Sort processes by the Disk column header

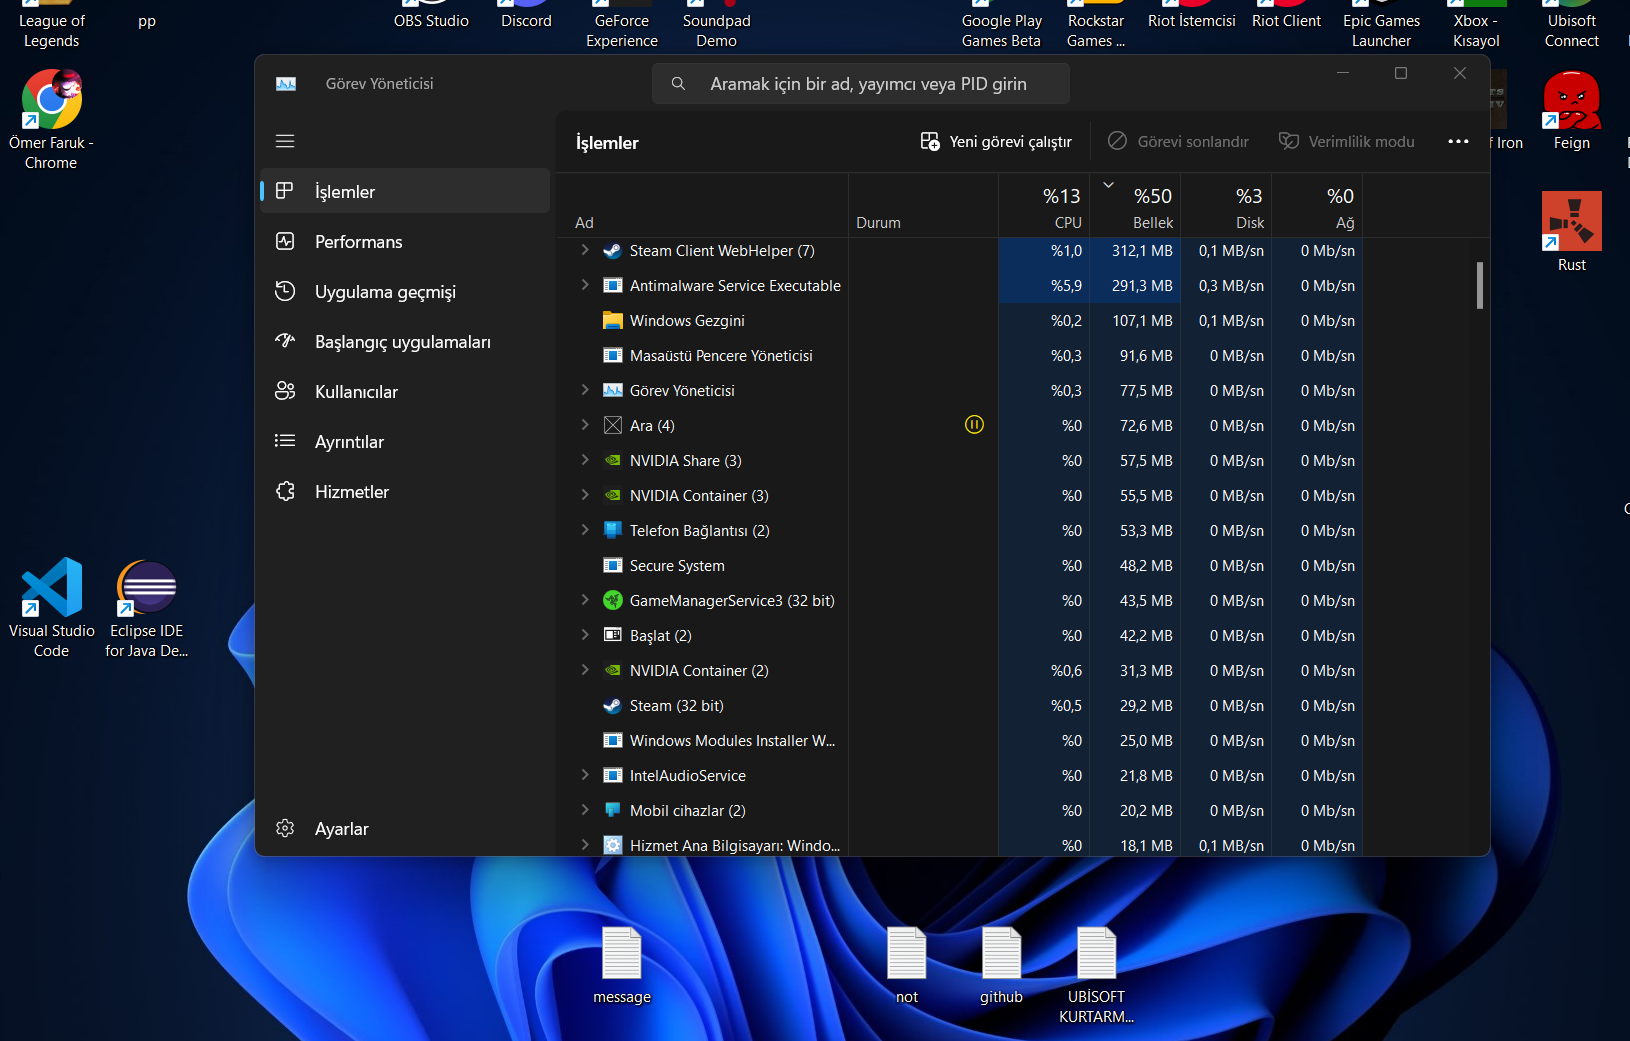[x=1226, y=206]
